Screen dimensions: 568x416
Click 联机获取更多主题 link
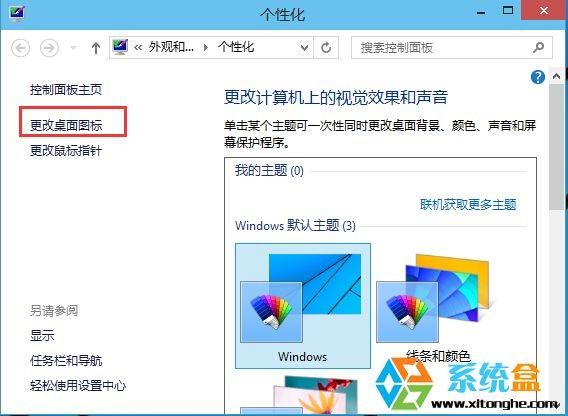[468, 204]
